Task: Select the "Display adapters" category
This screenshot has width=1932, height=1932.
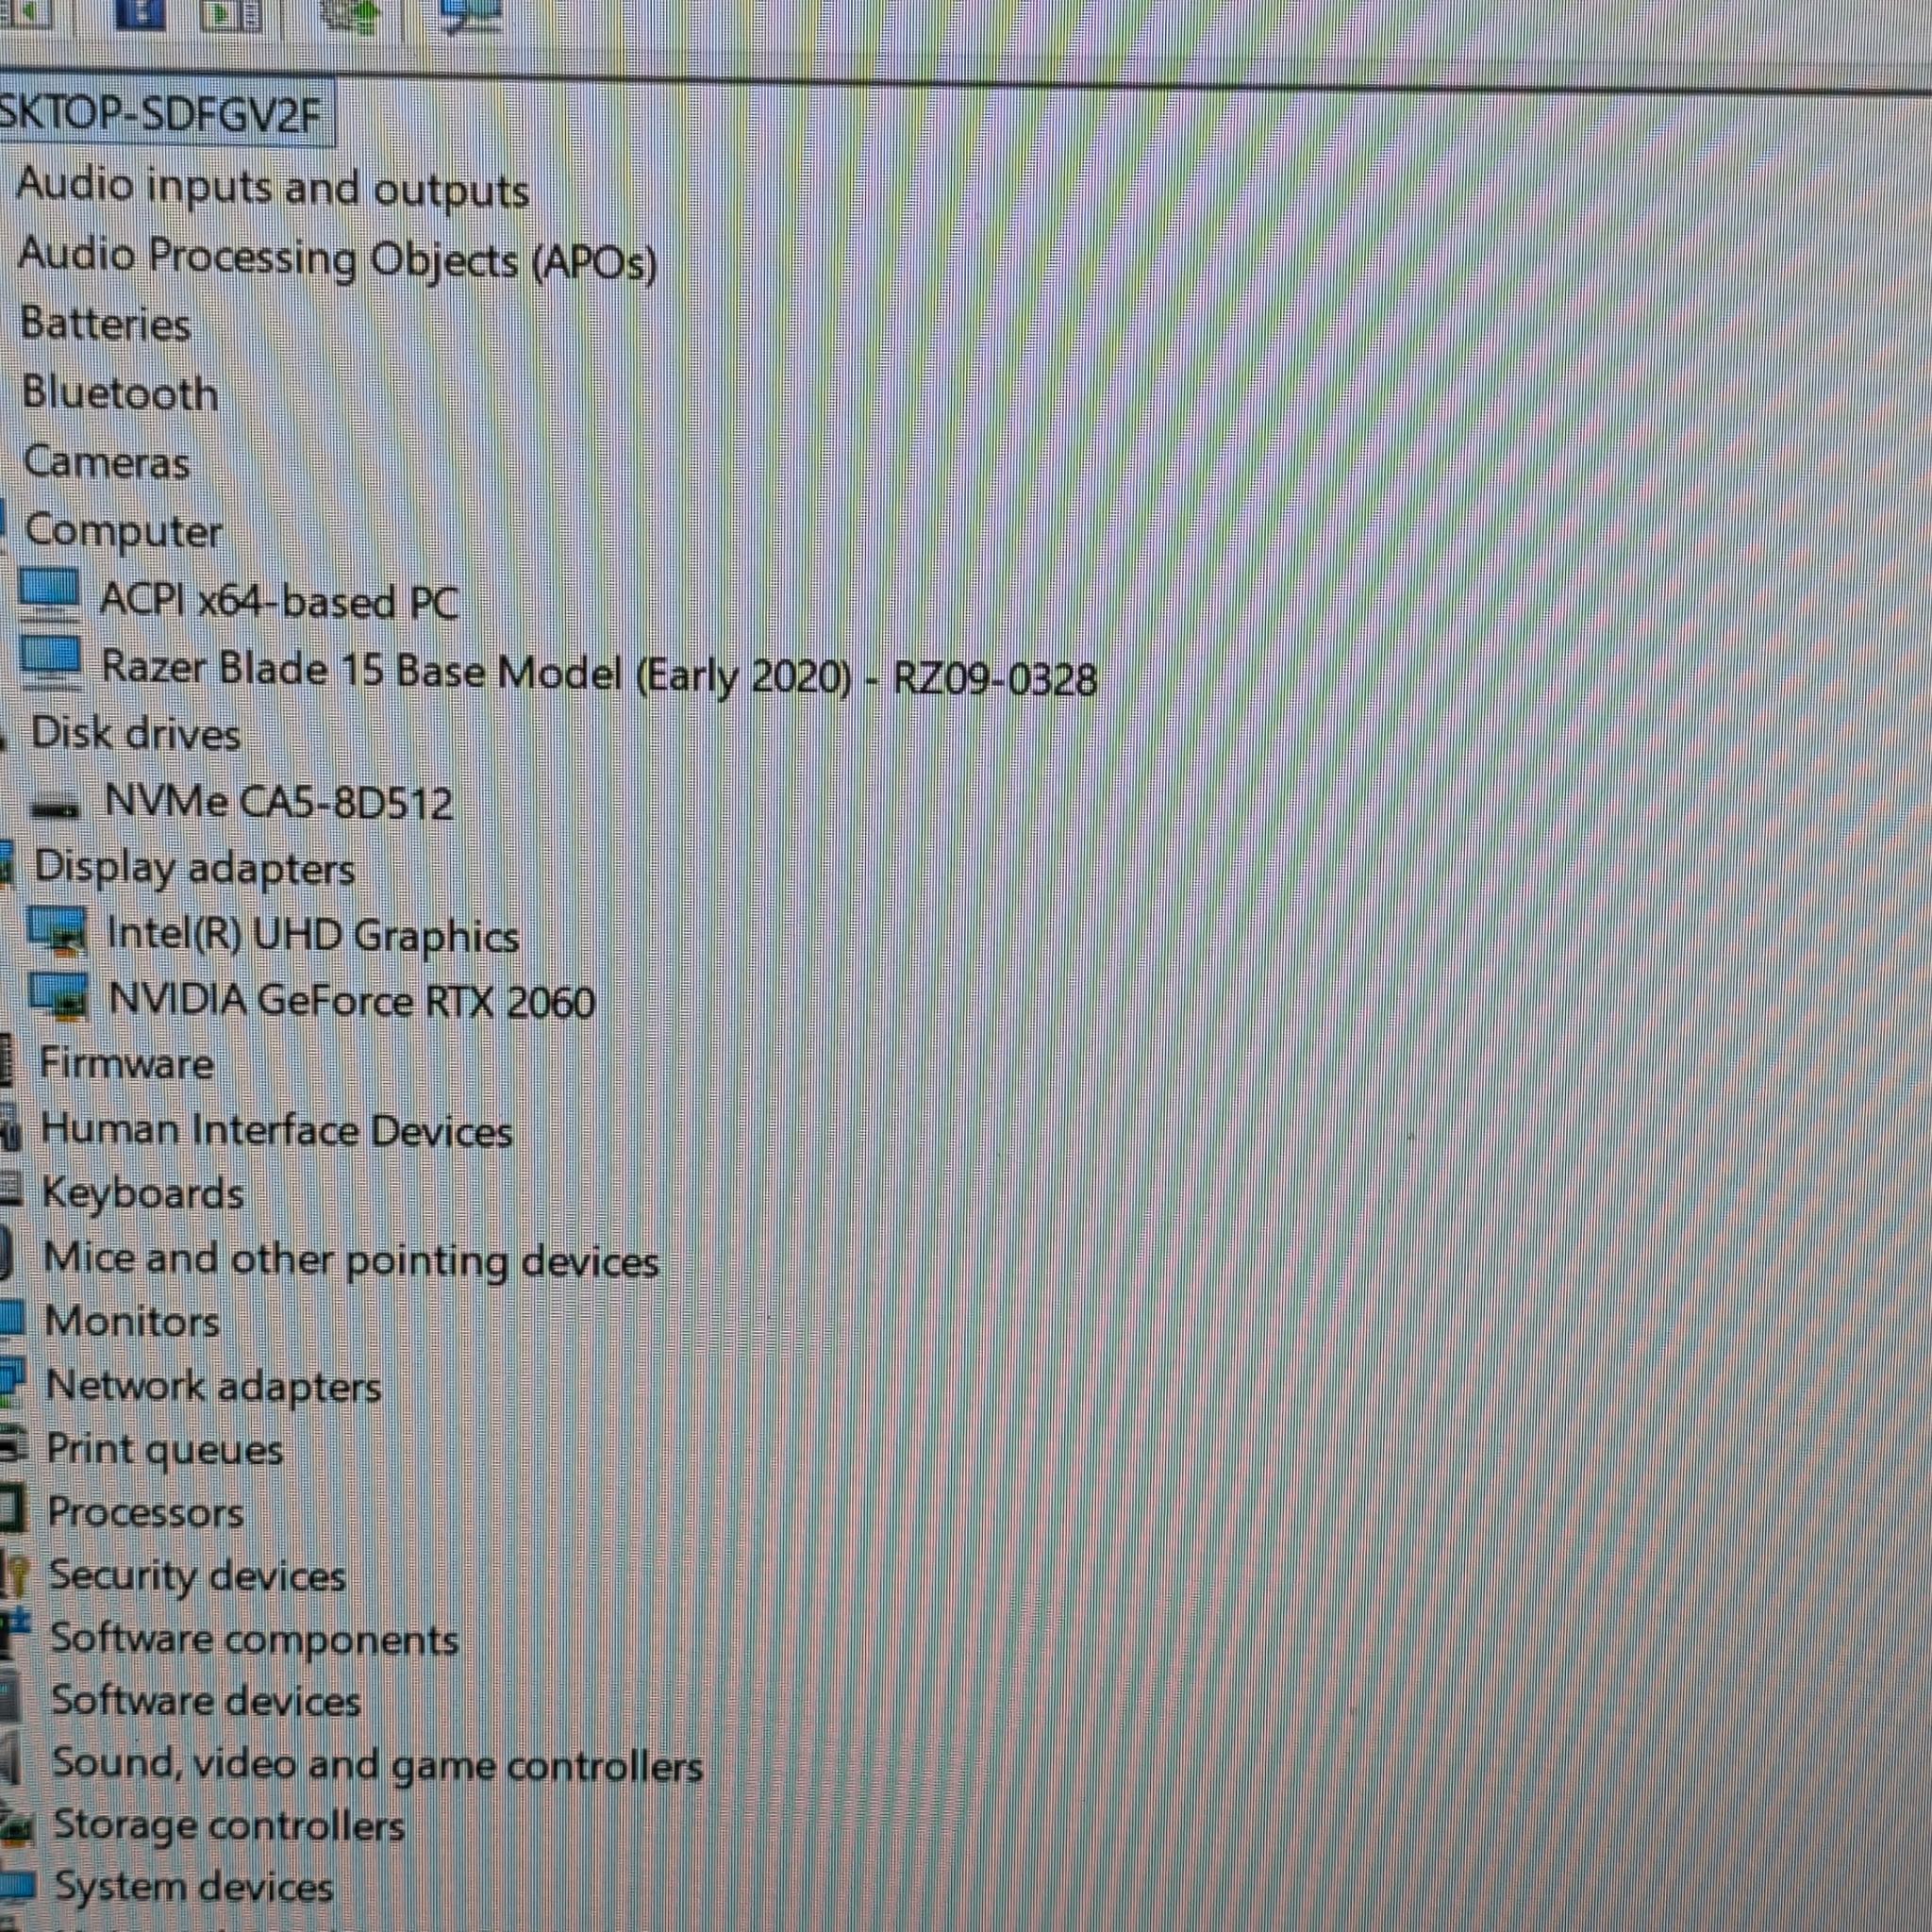Action: 194,868
